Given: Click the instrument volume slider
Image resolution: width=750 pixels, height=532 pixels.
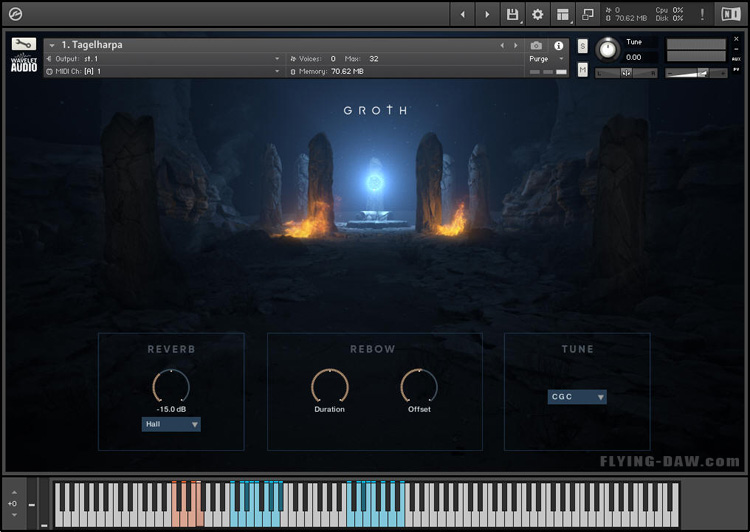Looking at the screenshot, I should [x=696, y=73].
